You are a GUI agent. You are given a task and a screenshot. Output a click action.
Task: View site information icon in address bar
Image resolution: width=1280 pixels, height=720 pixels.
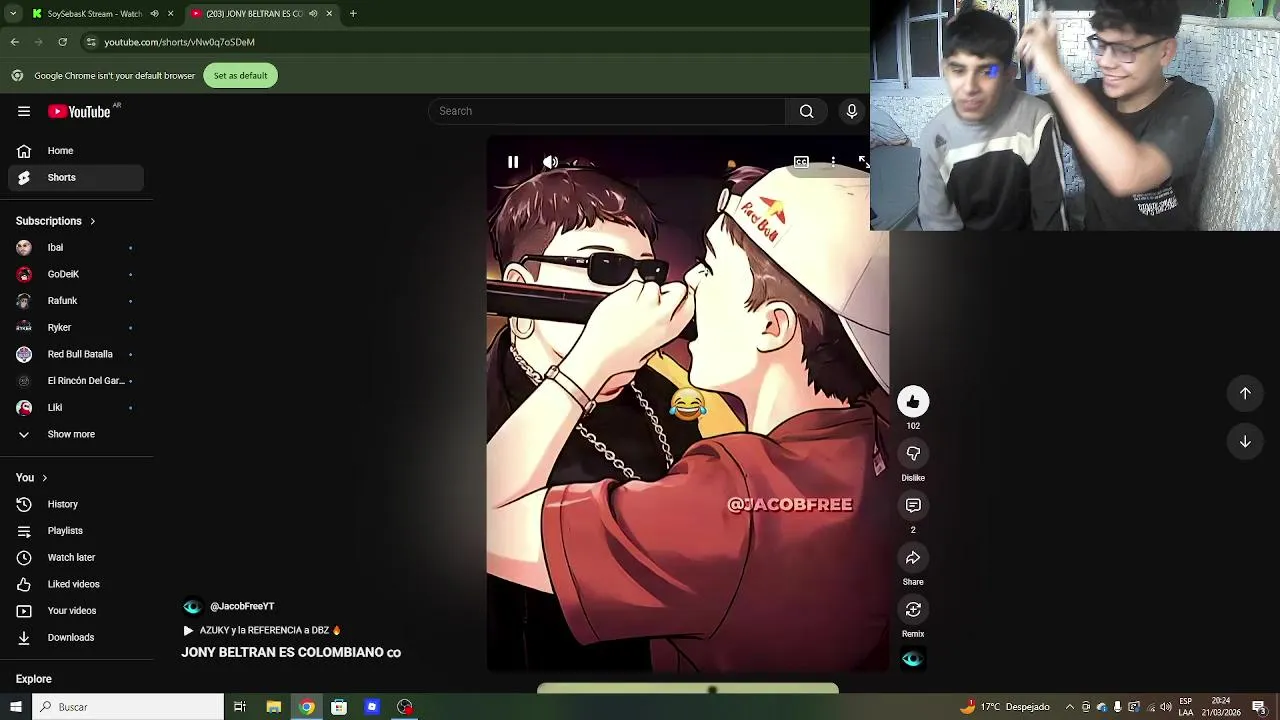(x=91, y=42)
